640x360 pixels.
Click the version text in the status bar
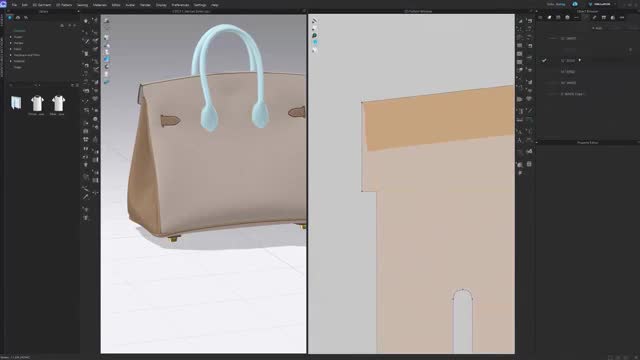coord(16,358)
